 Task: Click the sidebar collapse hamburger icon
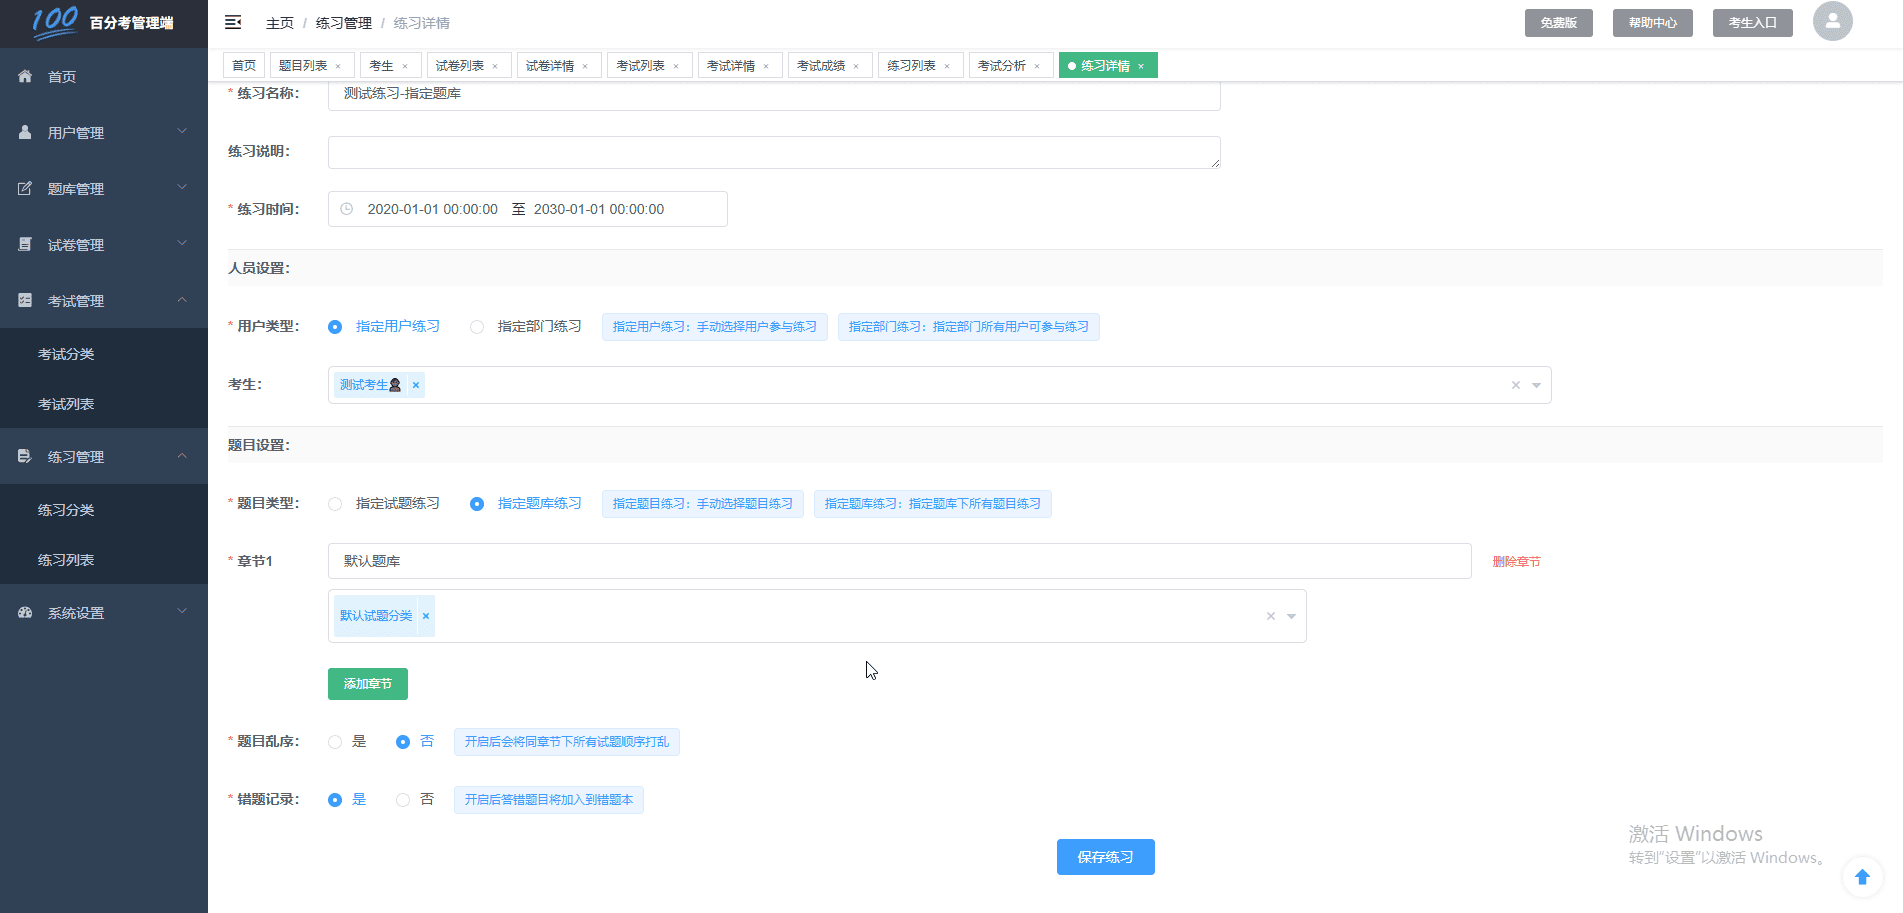tap(233, 22)
